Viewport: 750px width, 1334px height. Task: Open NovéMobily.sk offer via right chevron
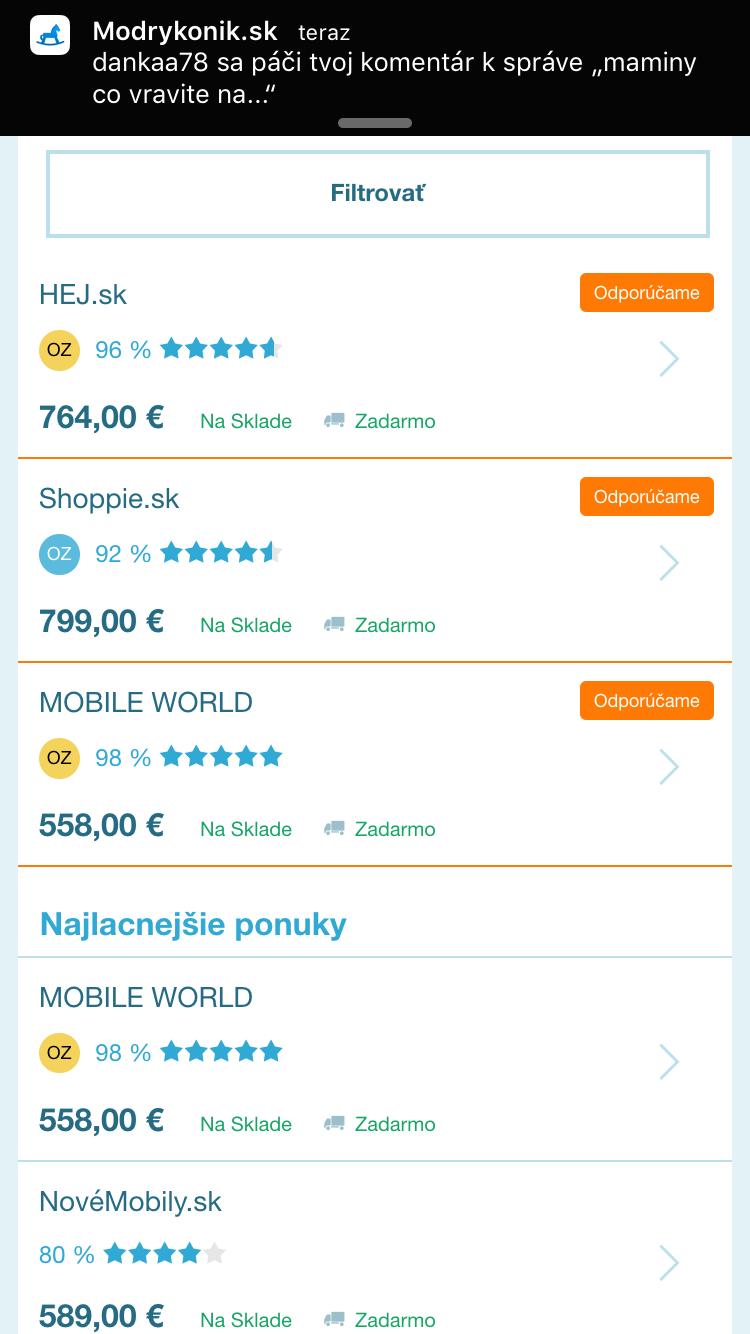click(x=669, y=1263)
